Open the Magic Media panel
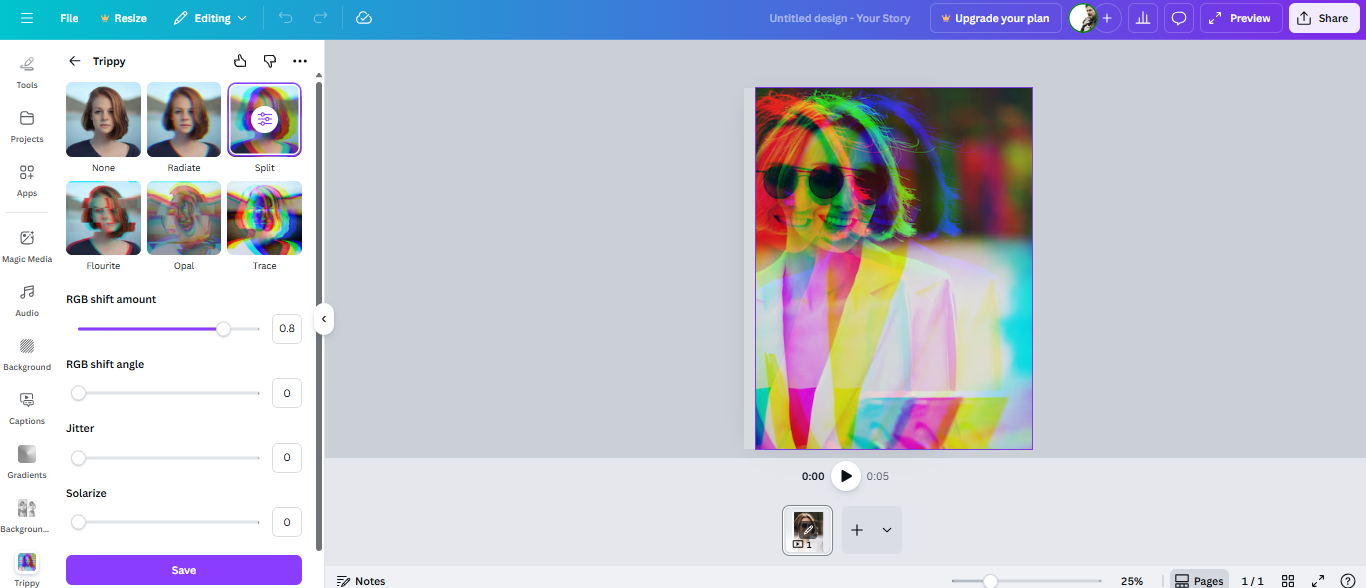Screen dimensions: 1366x588 [x=26, y=243]
